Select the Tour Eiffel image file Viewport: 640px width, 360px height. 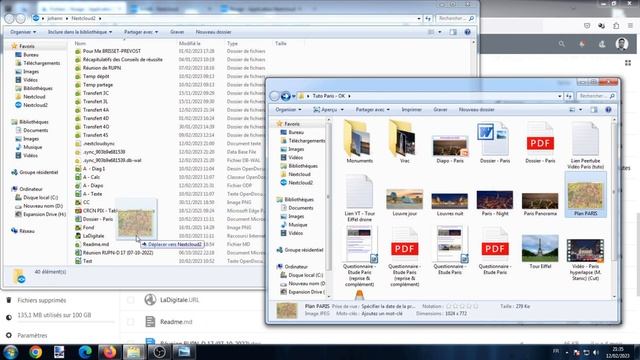[540, 251]
